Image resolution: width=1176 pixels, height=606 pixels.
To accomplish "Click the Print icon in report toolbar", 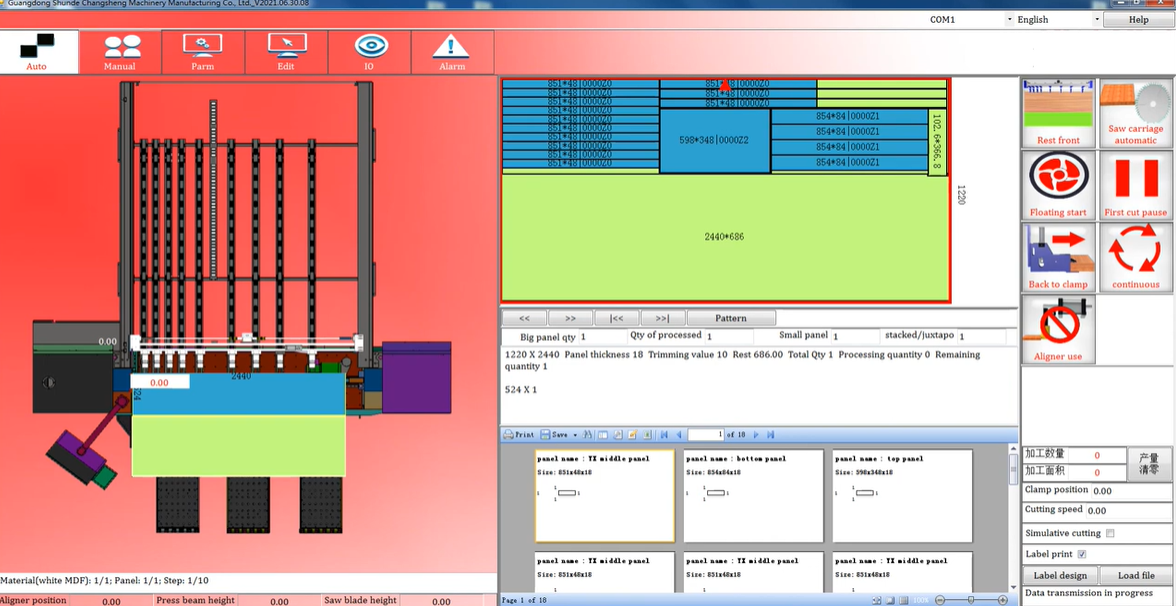I will [x=519, y=435].
